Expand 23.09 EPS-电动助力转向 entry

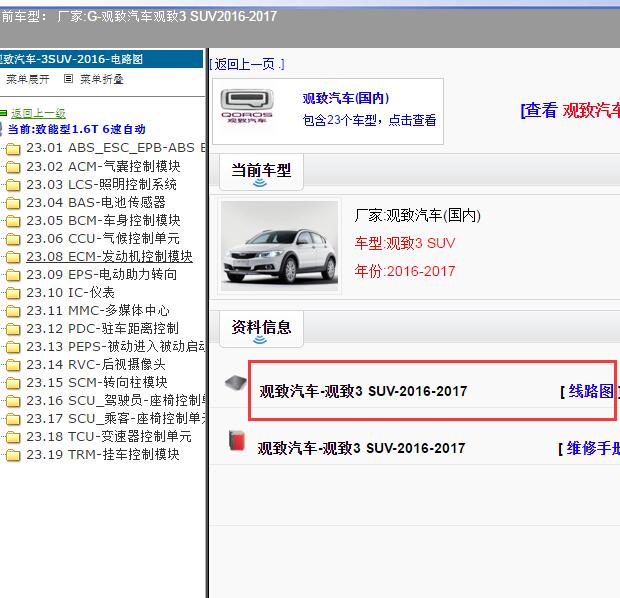tap(101, 274)
